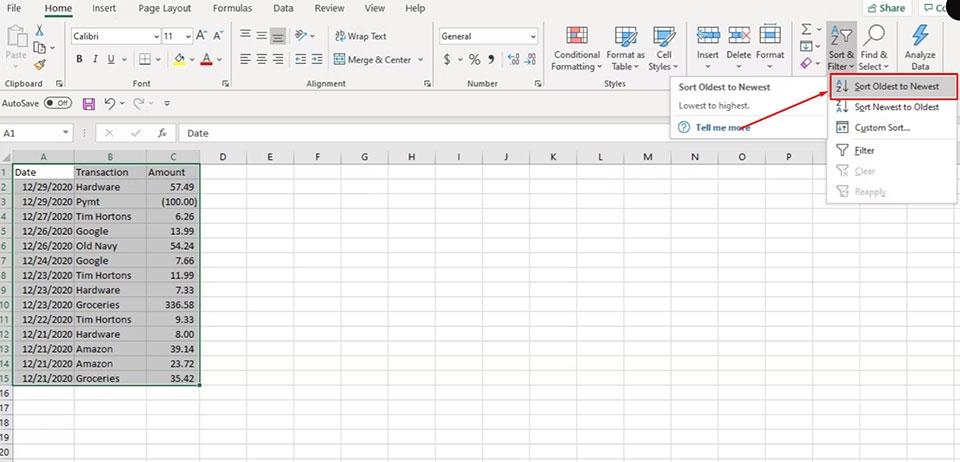
Task: Toggle top vertical alignment
Action: click(x=245, y=35)
